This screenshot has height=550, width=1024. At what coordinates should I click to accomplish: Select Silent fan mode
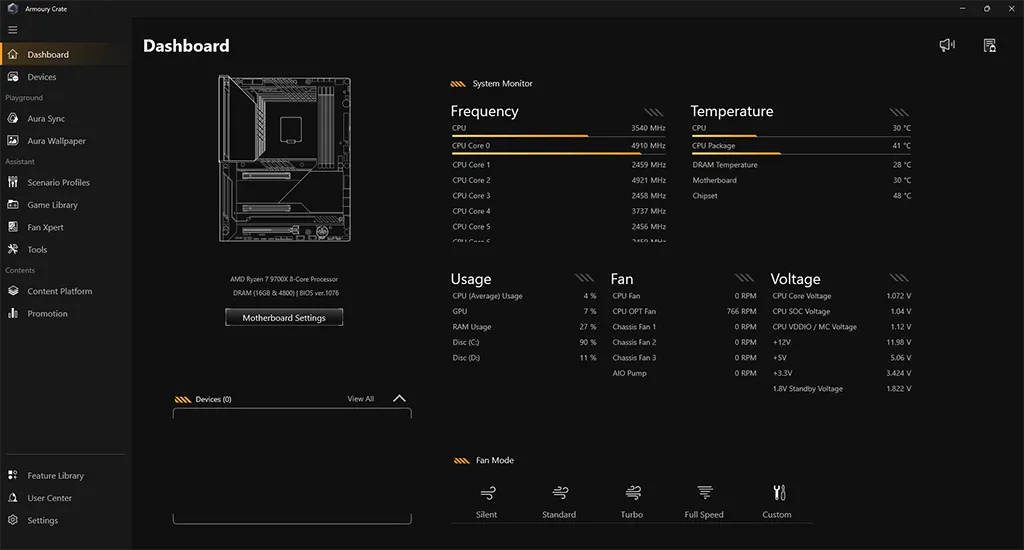pyautogui.click(x=487, y=500)
